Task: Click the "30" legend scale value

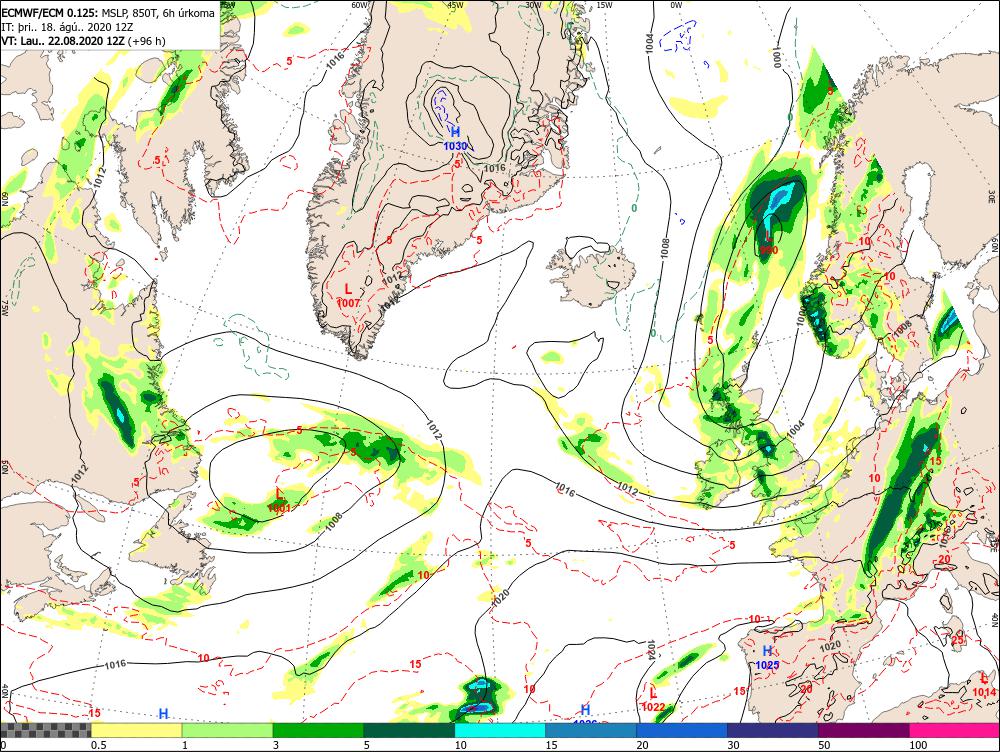Action: (733, 745)
